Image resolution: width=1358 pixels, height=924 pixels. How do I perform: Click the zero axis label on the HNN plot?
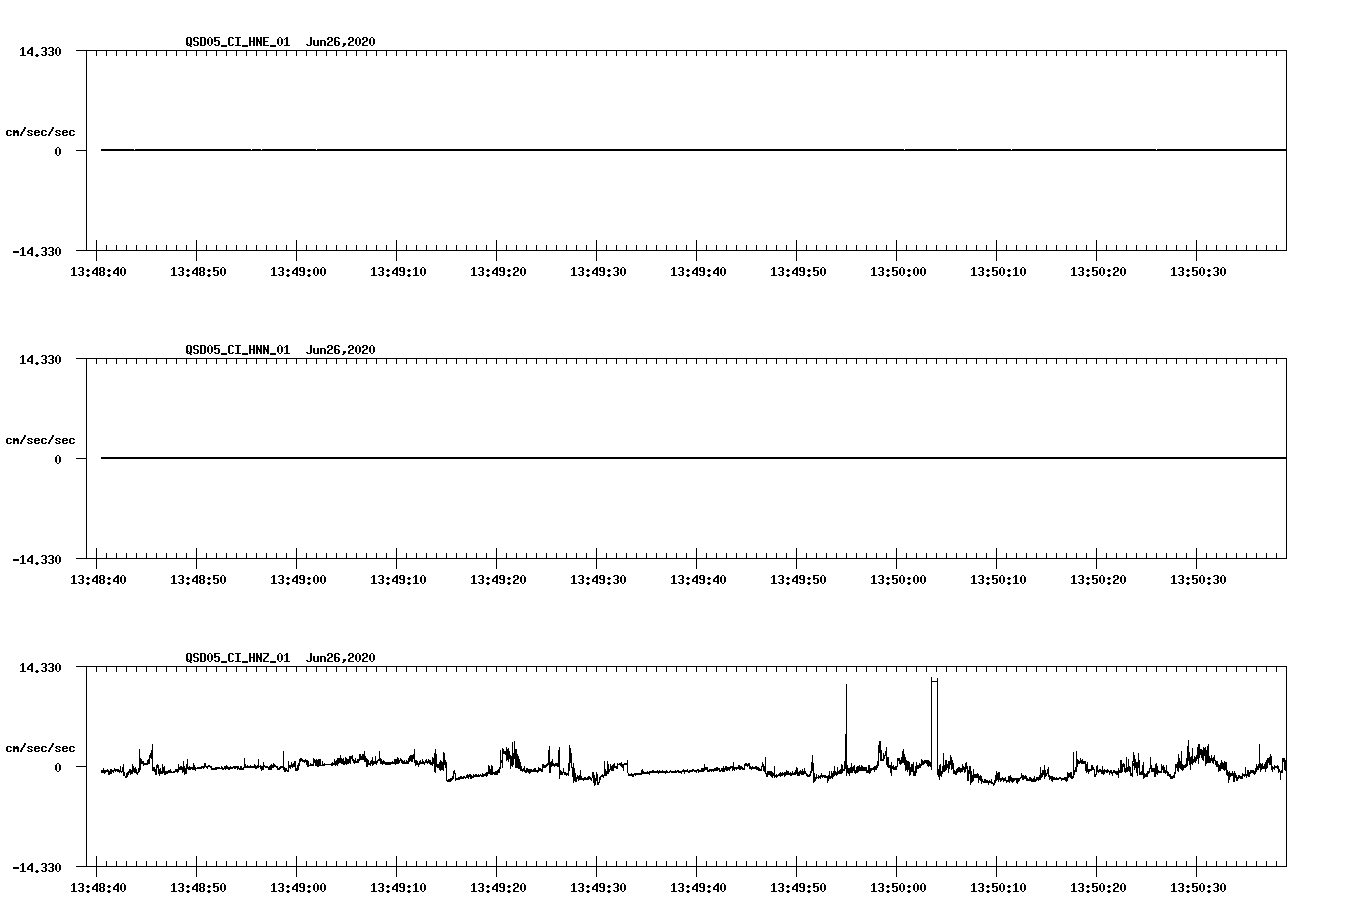58,460
